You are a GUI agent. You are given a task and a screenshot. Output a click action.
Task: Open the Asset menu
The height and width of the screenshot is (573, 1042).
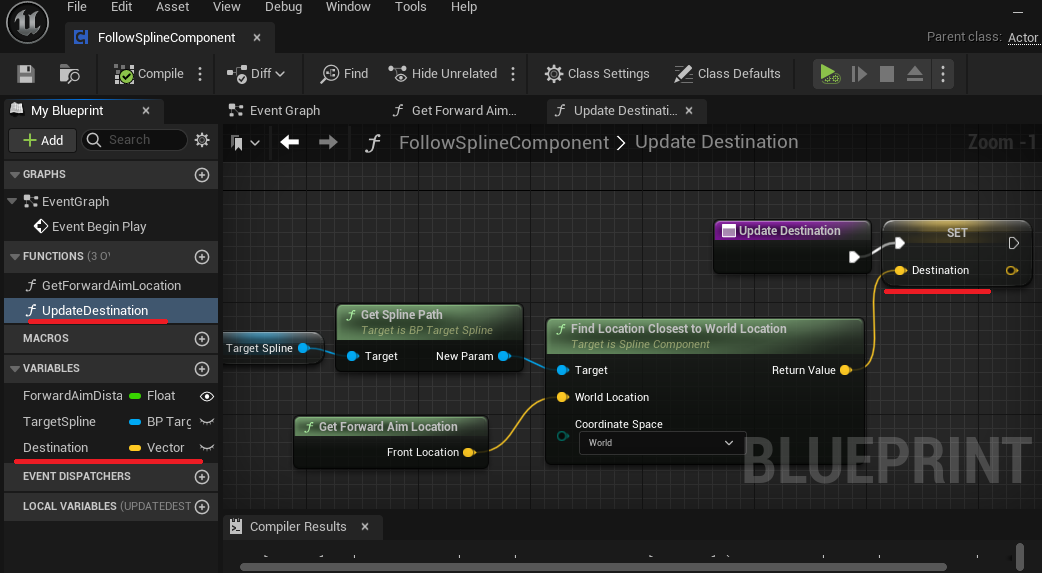click(x=173, y=7)
